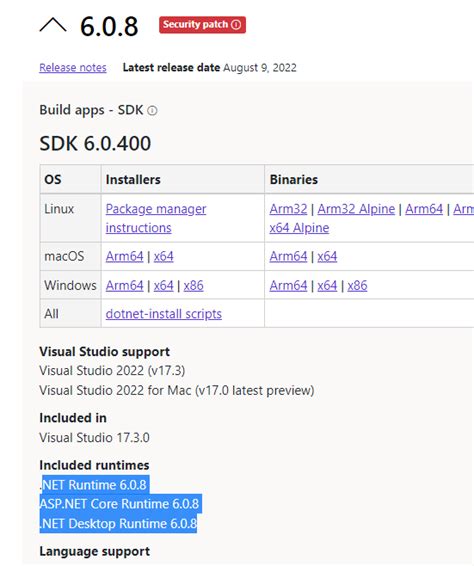Download Linux x64 Alpine binary
Viewport: 474px width, 566px height.
pos(299,228)
